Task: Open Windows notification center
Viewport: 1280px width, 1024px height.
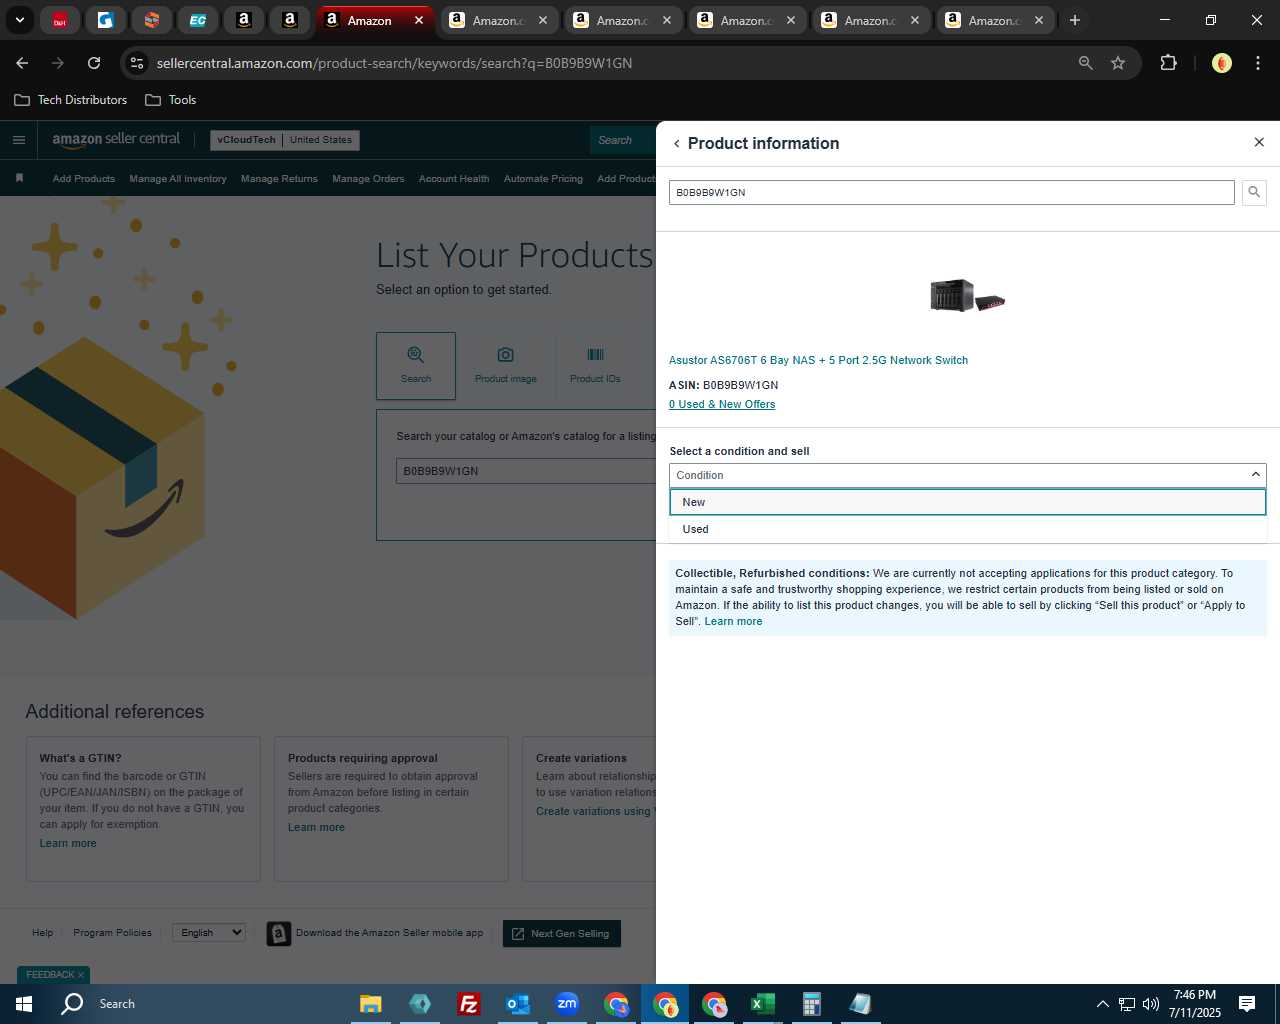Action: tap(1247, 1004)
